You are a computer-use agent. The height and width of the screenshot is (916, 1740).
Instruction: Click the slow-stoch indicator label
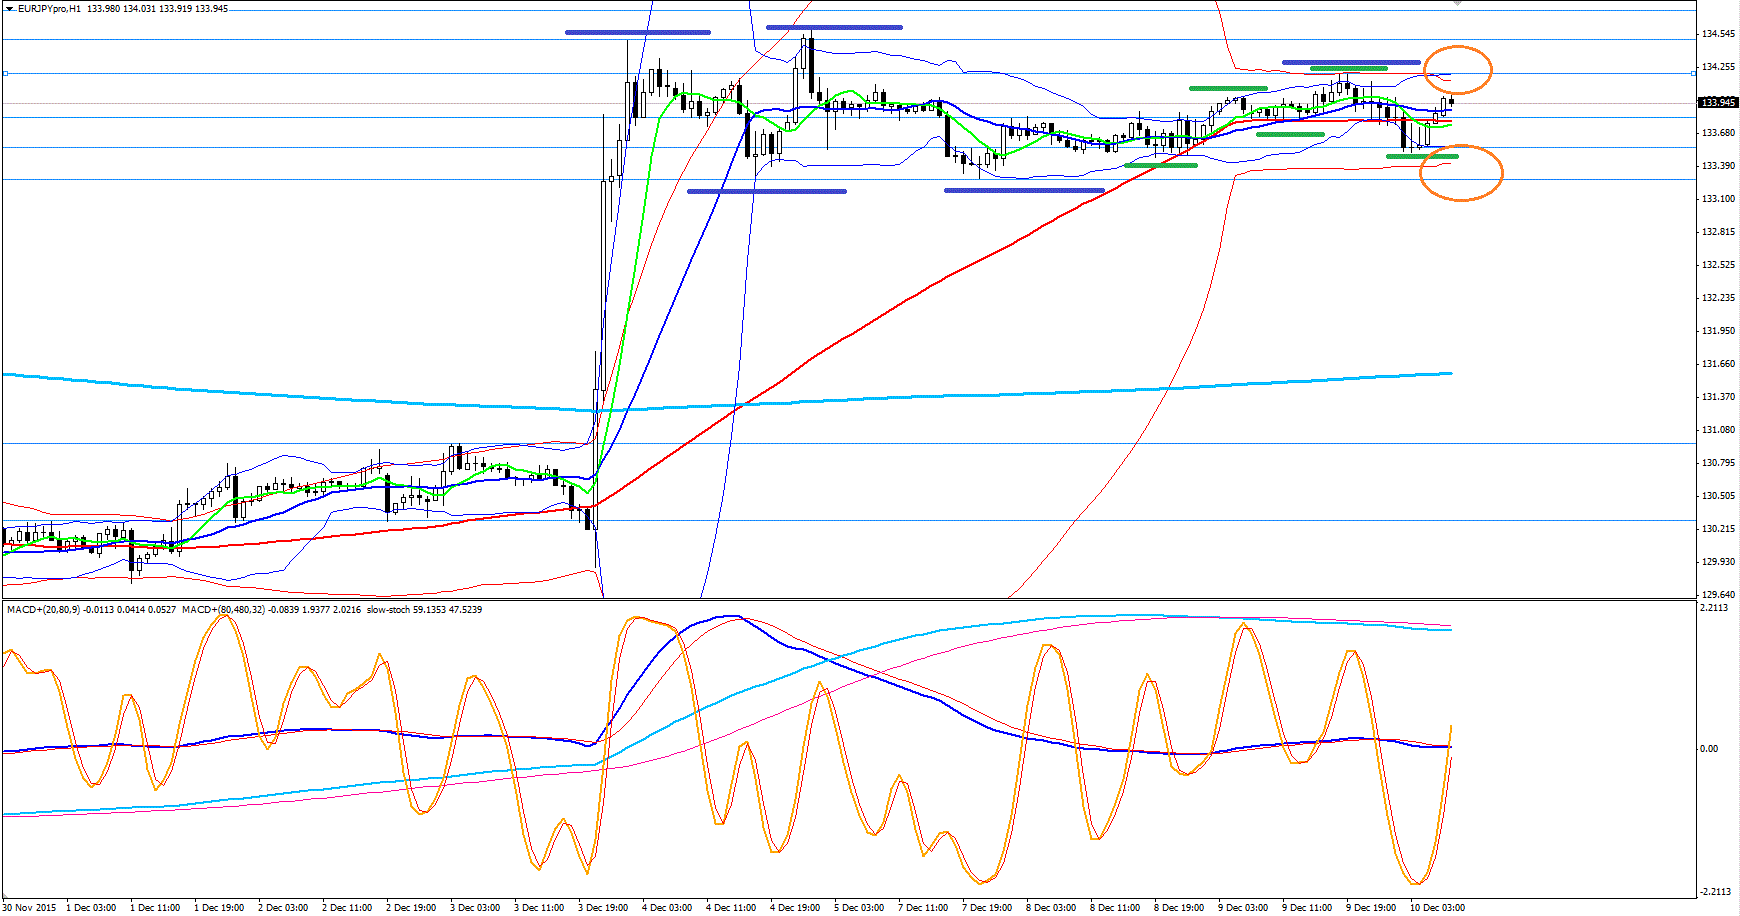coord(388,609)
